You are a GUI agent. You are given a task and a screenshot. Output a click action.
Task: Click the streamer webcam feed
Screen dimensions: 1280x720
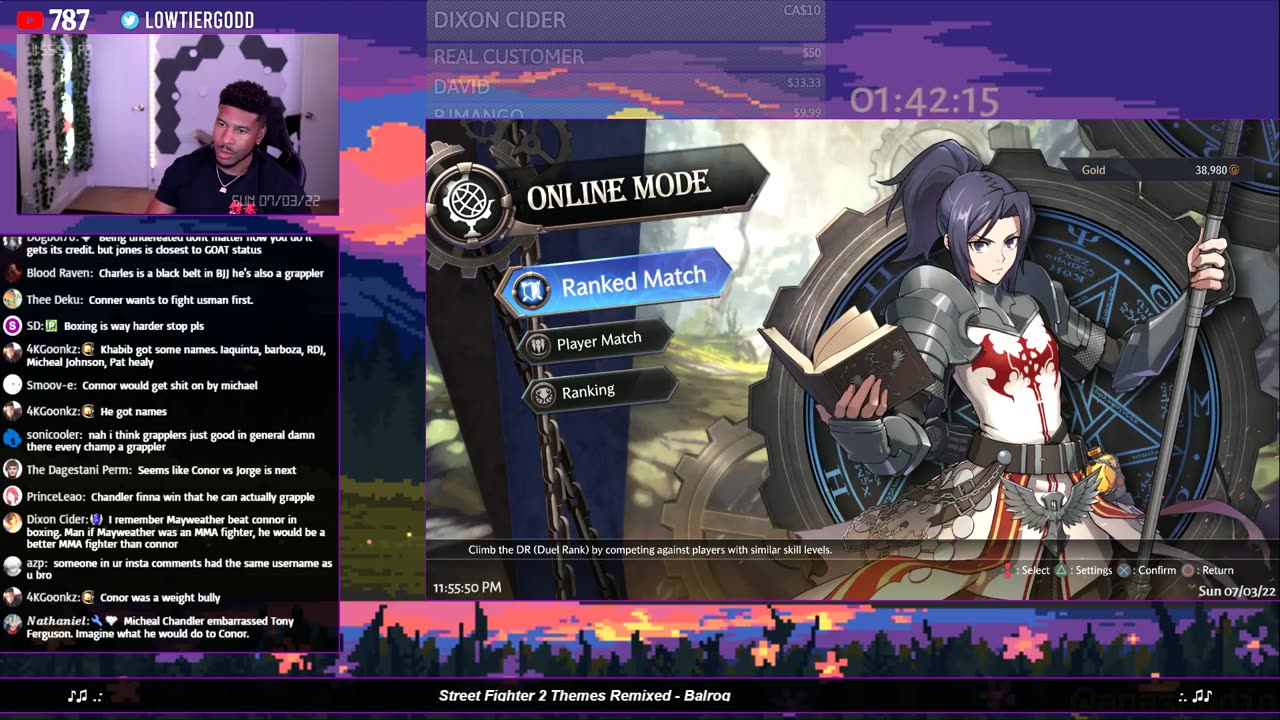(178, 125)
